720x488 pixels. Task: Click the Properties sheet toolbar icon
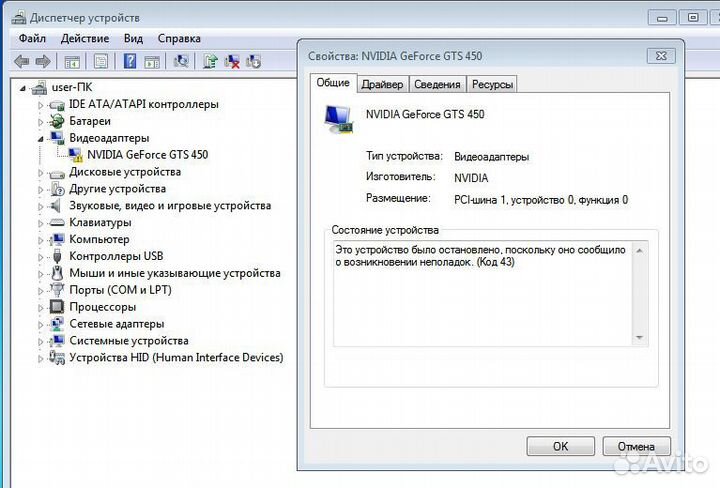tap(101, 61)
